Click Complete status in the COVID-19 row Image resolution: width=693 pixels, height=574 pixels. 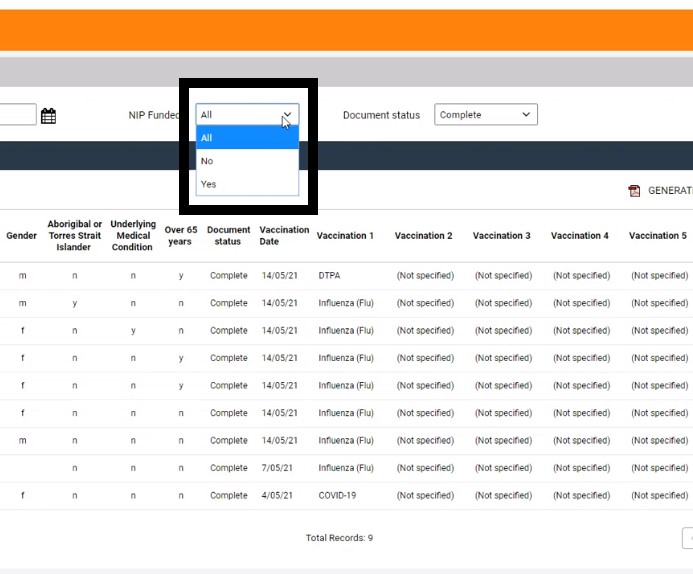[x=228, y=495]
